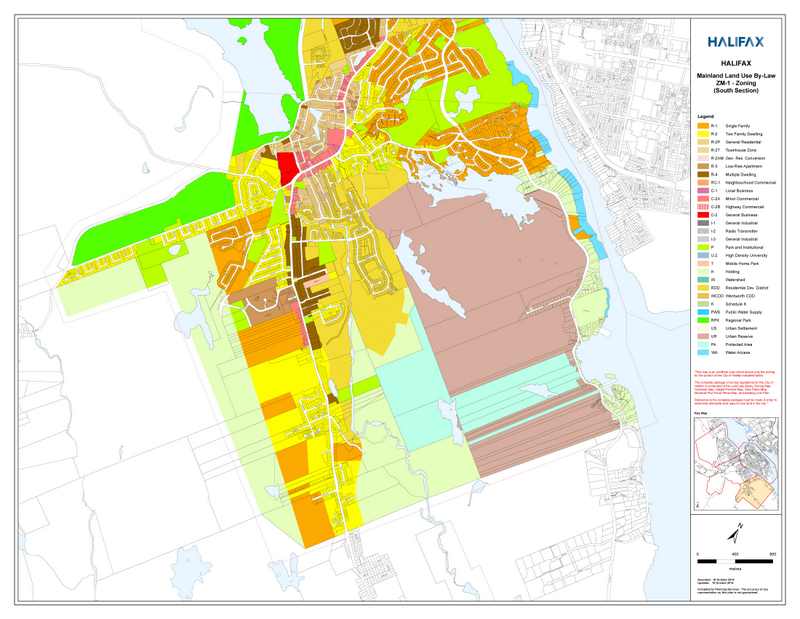Viewport: 800px width, 619px height.
Task: Click the 'Key Map' heading text
Action: (x=700, y=413)
